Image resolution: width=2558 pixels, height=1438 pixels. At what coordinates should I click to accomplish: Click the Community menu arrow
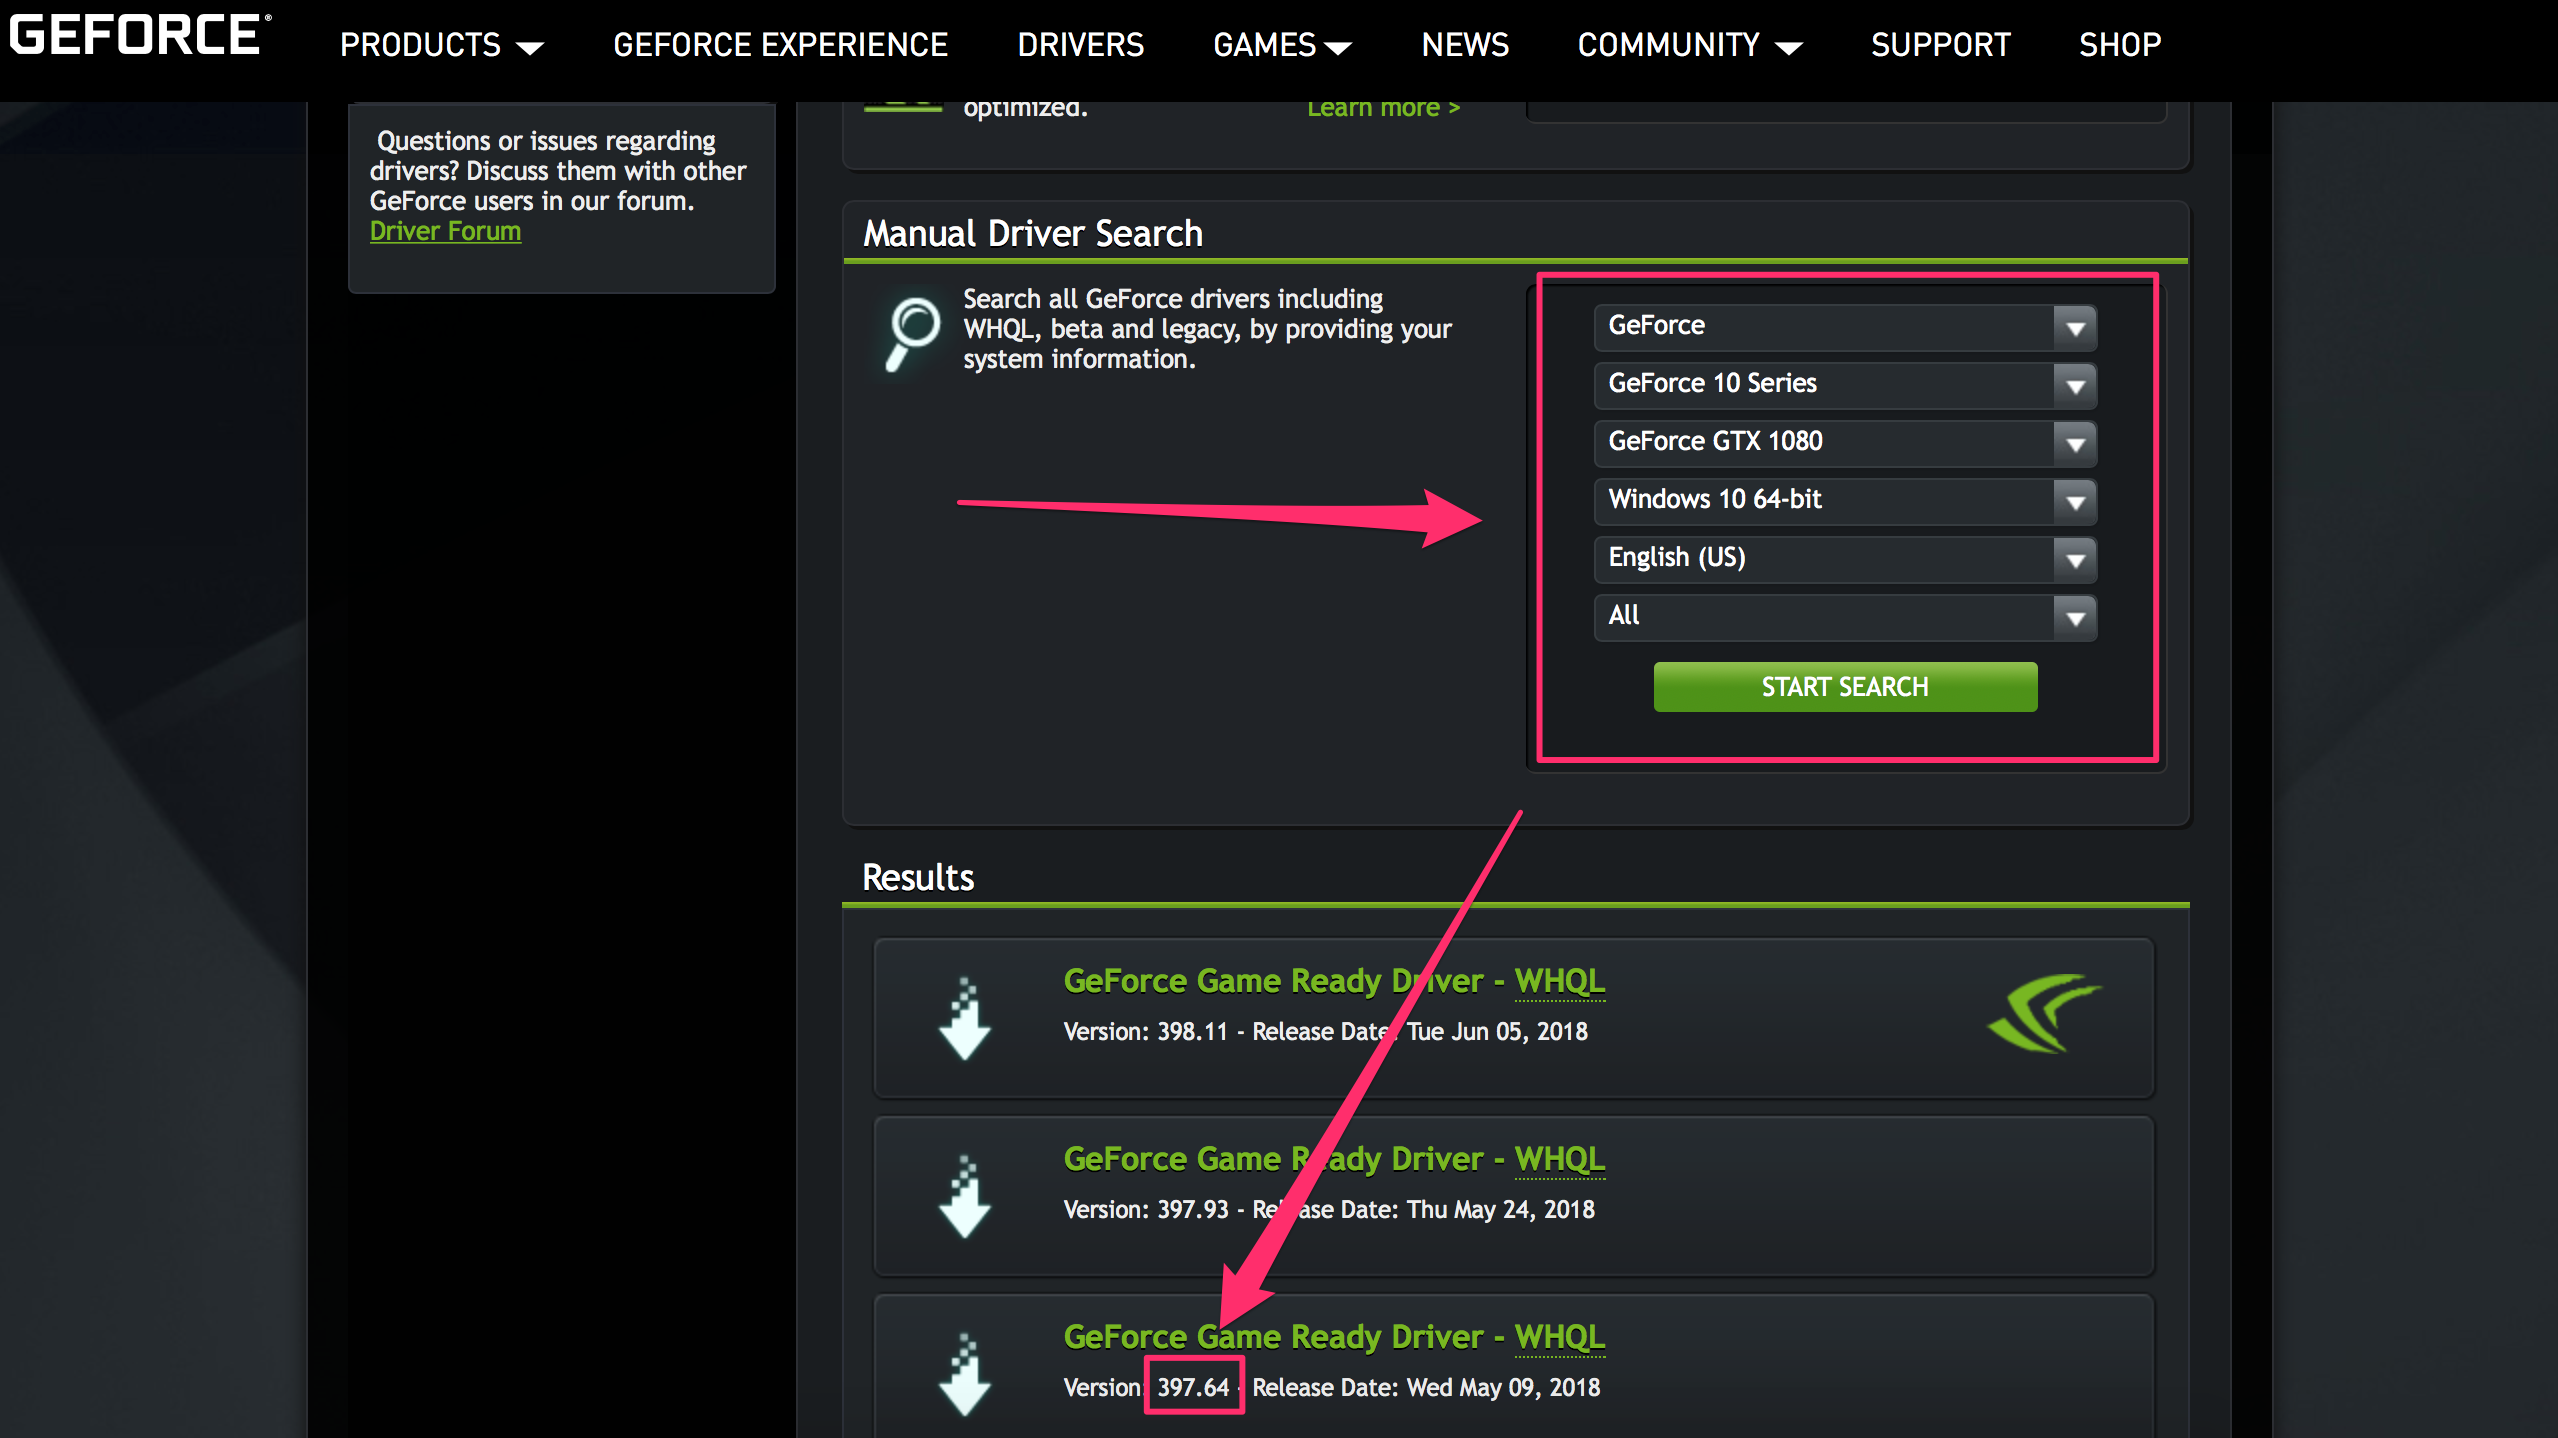1788,47
